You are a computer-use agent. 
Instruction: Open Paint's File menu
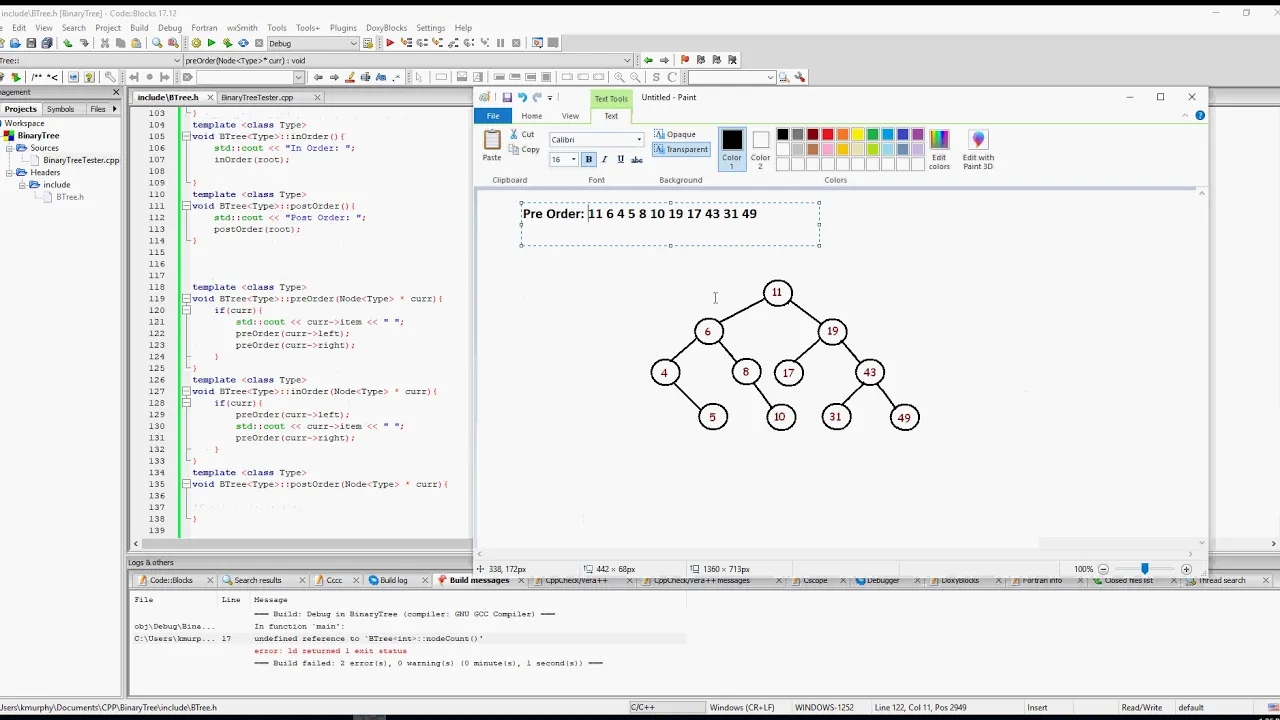[x=493, y=116]
